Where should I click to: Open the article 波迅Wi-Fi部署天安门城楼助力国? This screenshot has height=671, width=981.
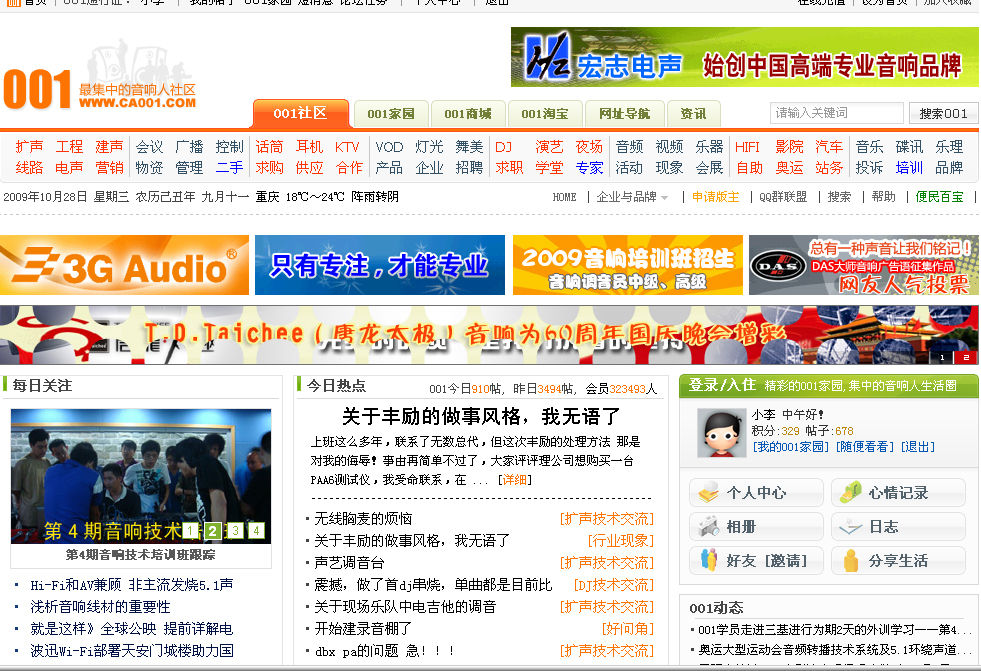pyautogui.click(x=132, y=650)
